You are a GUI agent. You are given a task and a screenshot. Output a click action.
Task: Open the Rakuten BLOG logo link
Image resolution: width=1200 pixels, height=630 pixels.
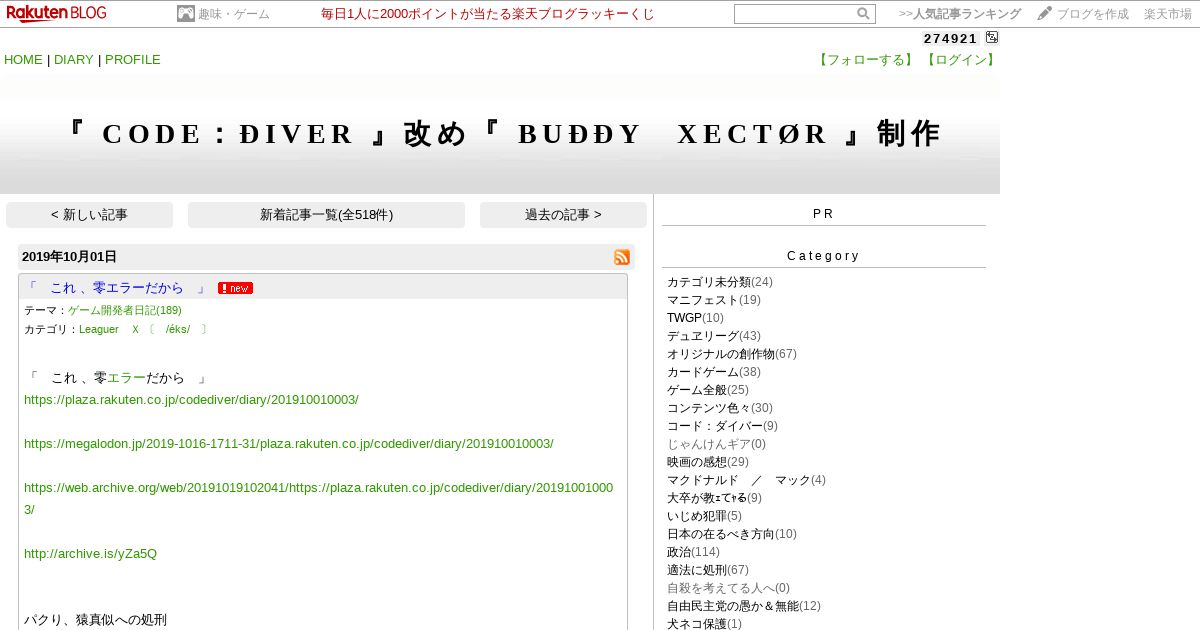point(56,13)
